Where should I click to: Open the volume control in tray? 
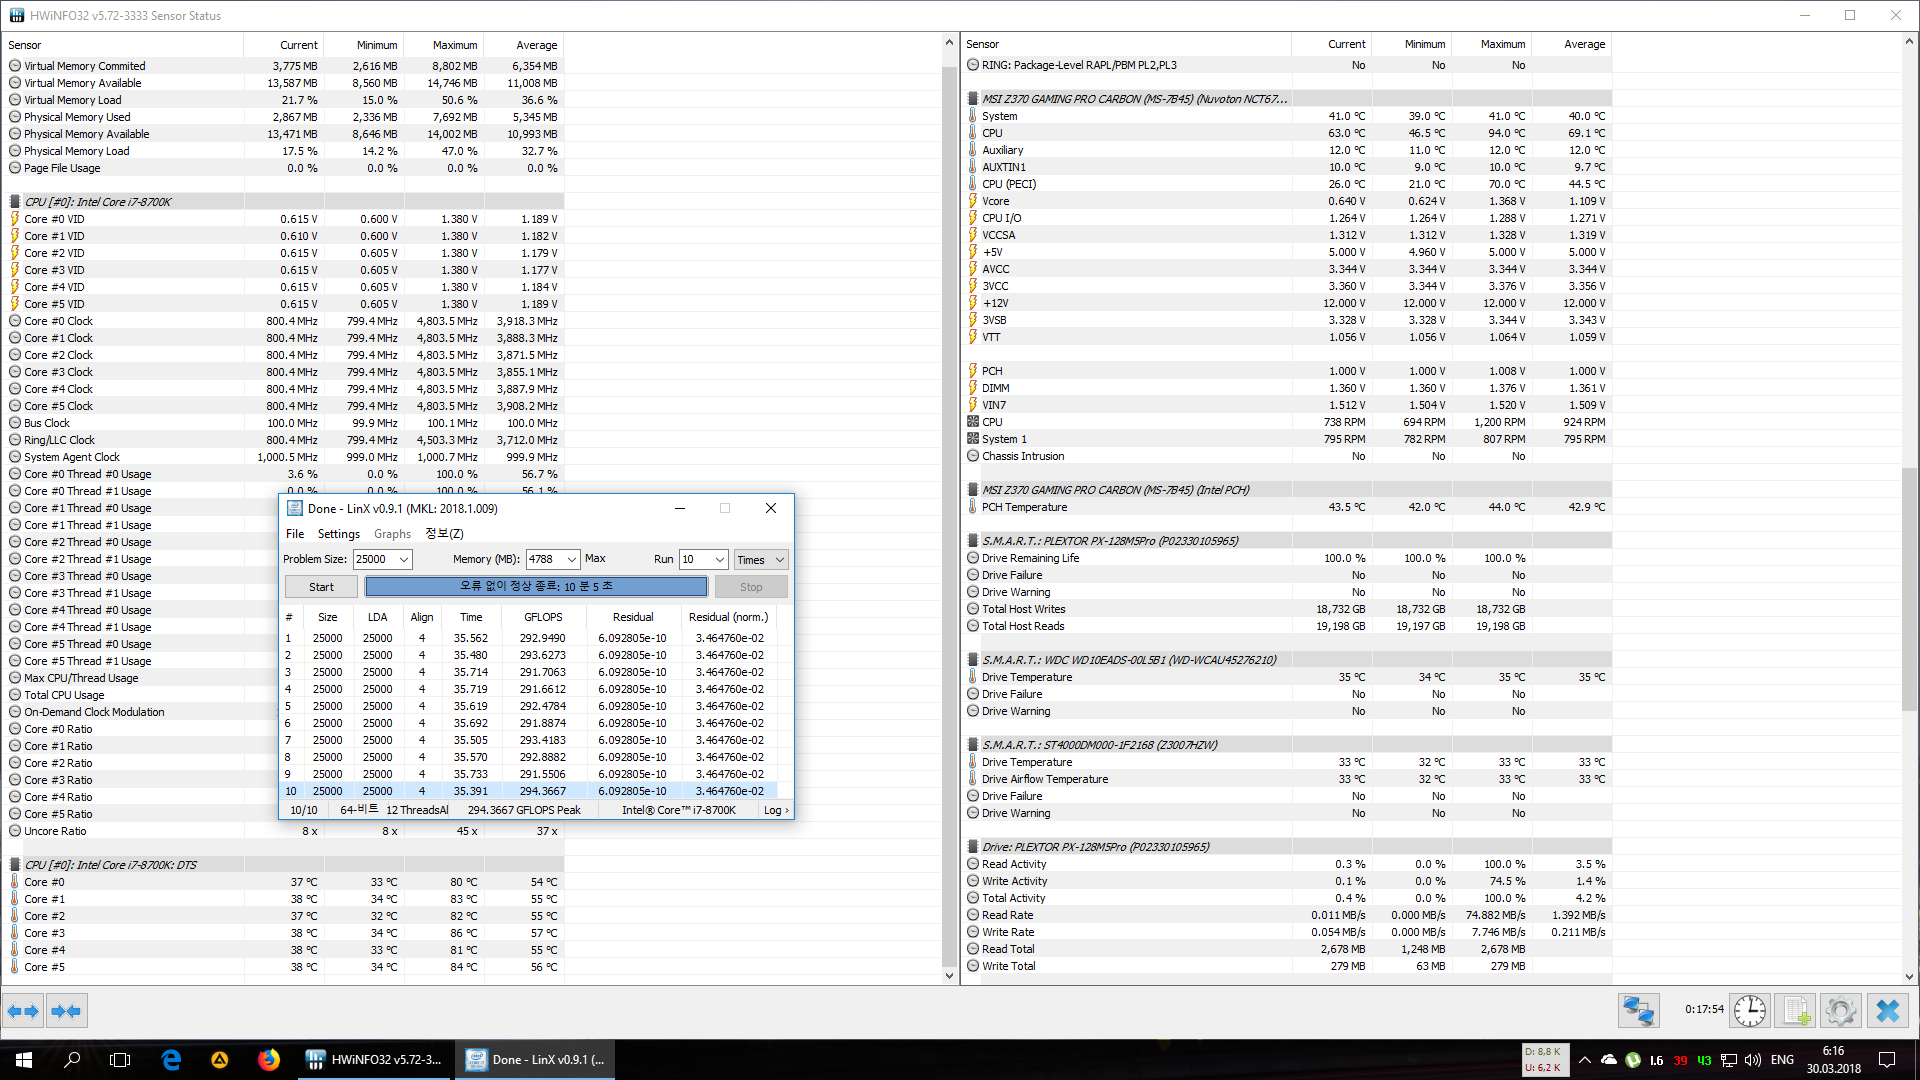(1752, 1060)
